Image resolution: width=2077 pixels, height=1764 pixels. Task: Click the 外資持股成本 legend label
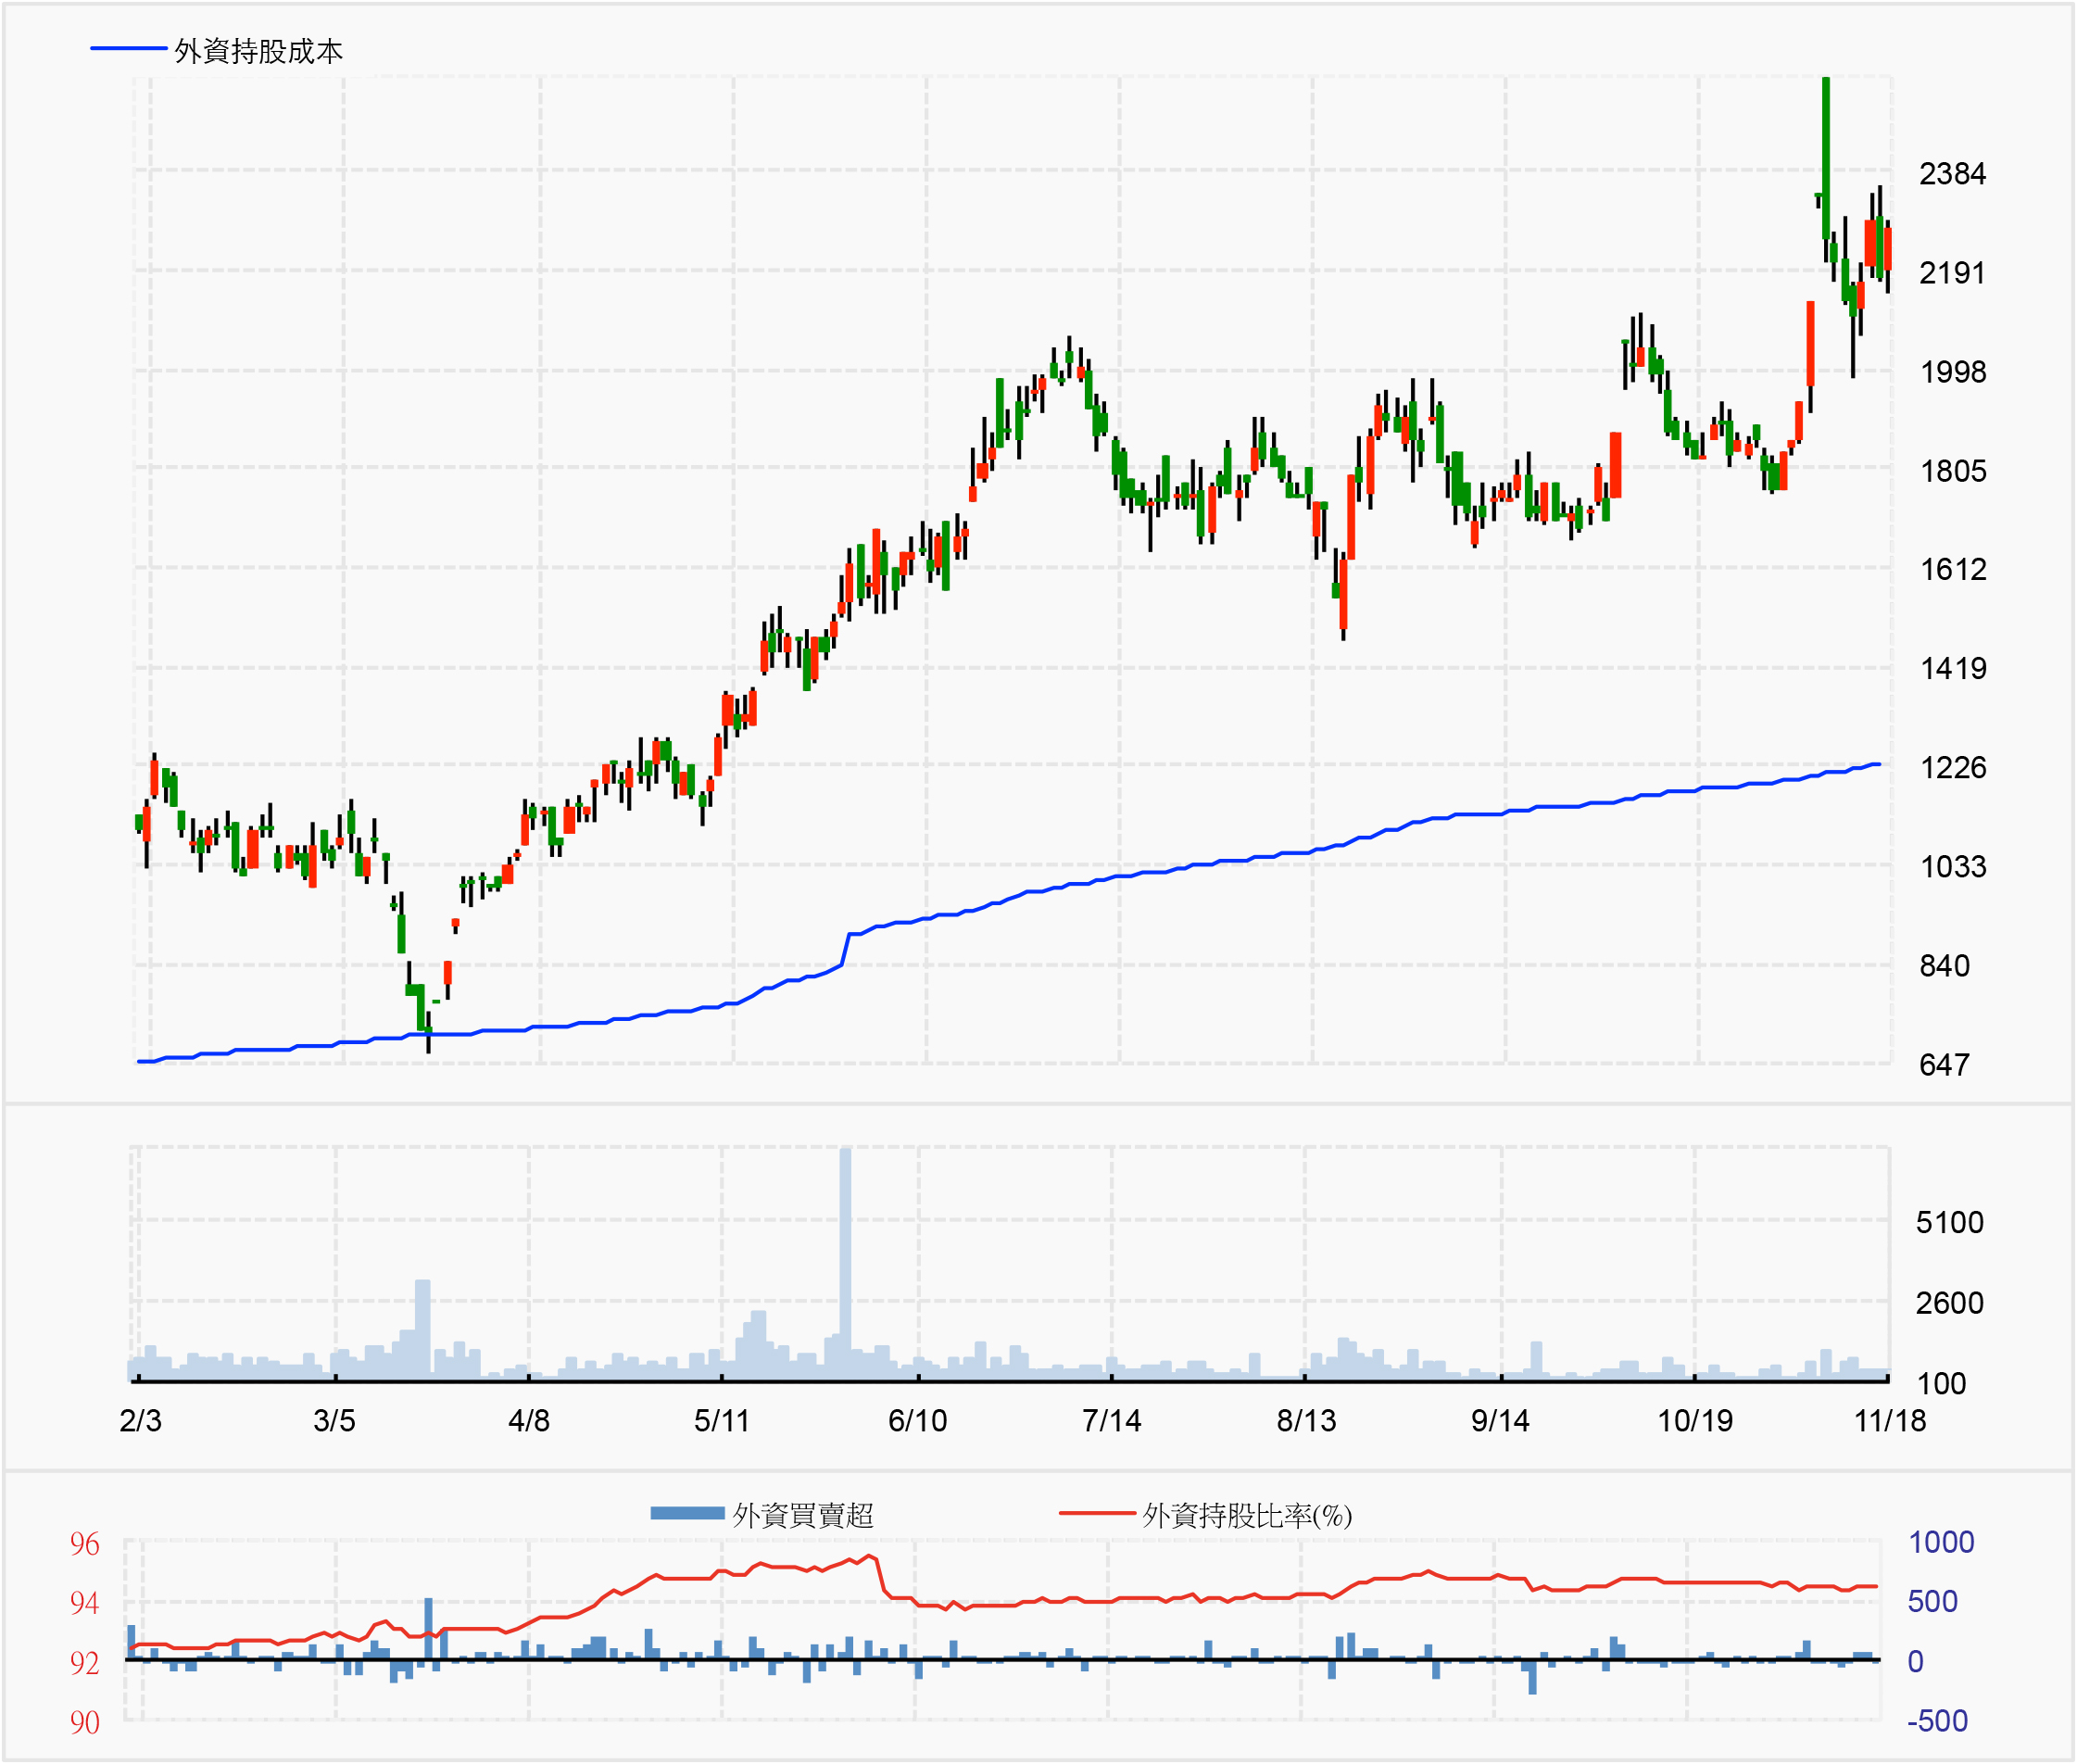pyautogui.click(x=258, y=51)
